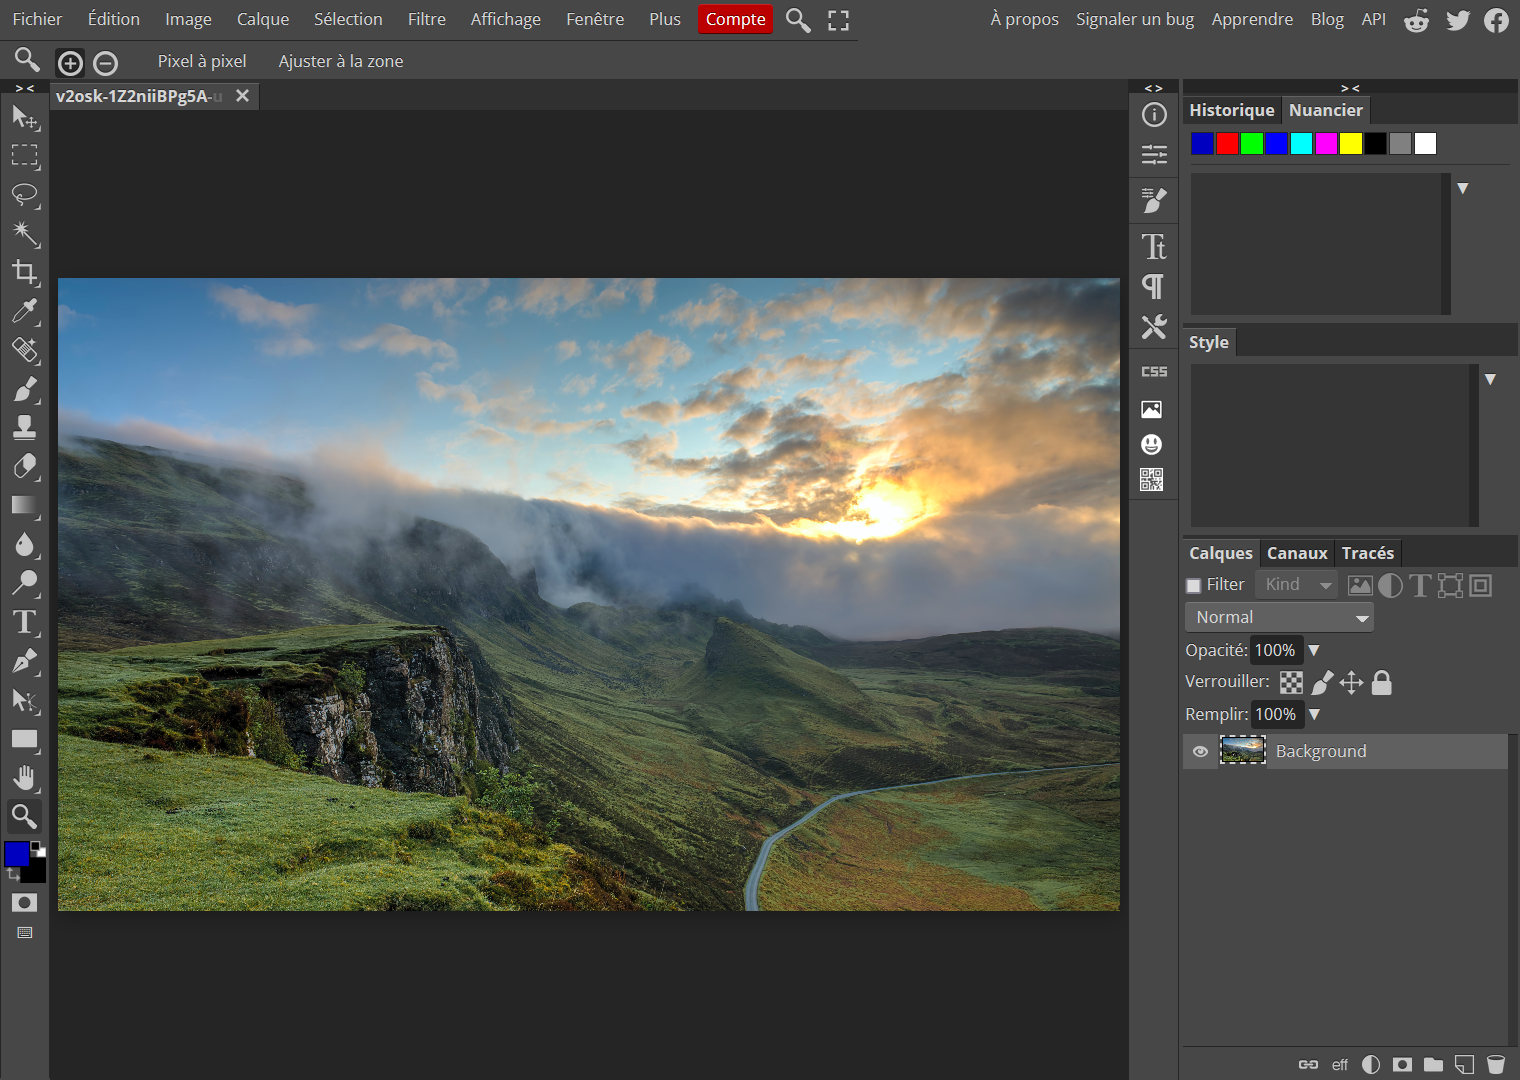Open the Nuancier panel menu arrow

1463,188
